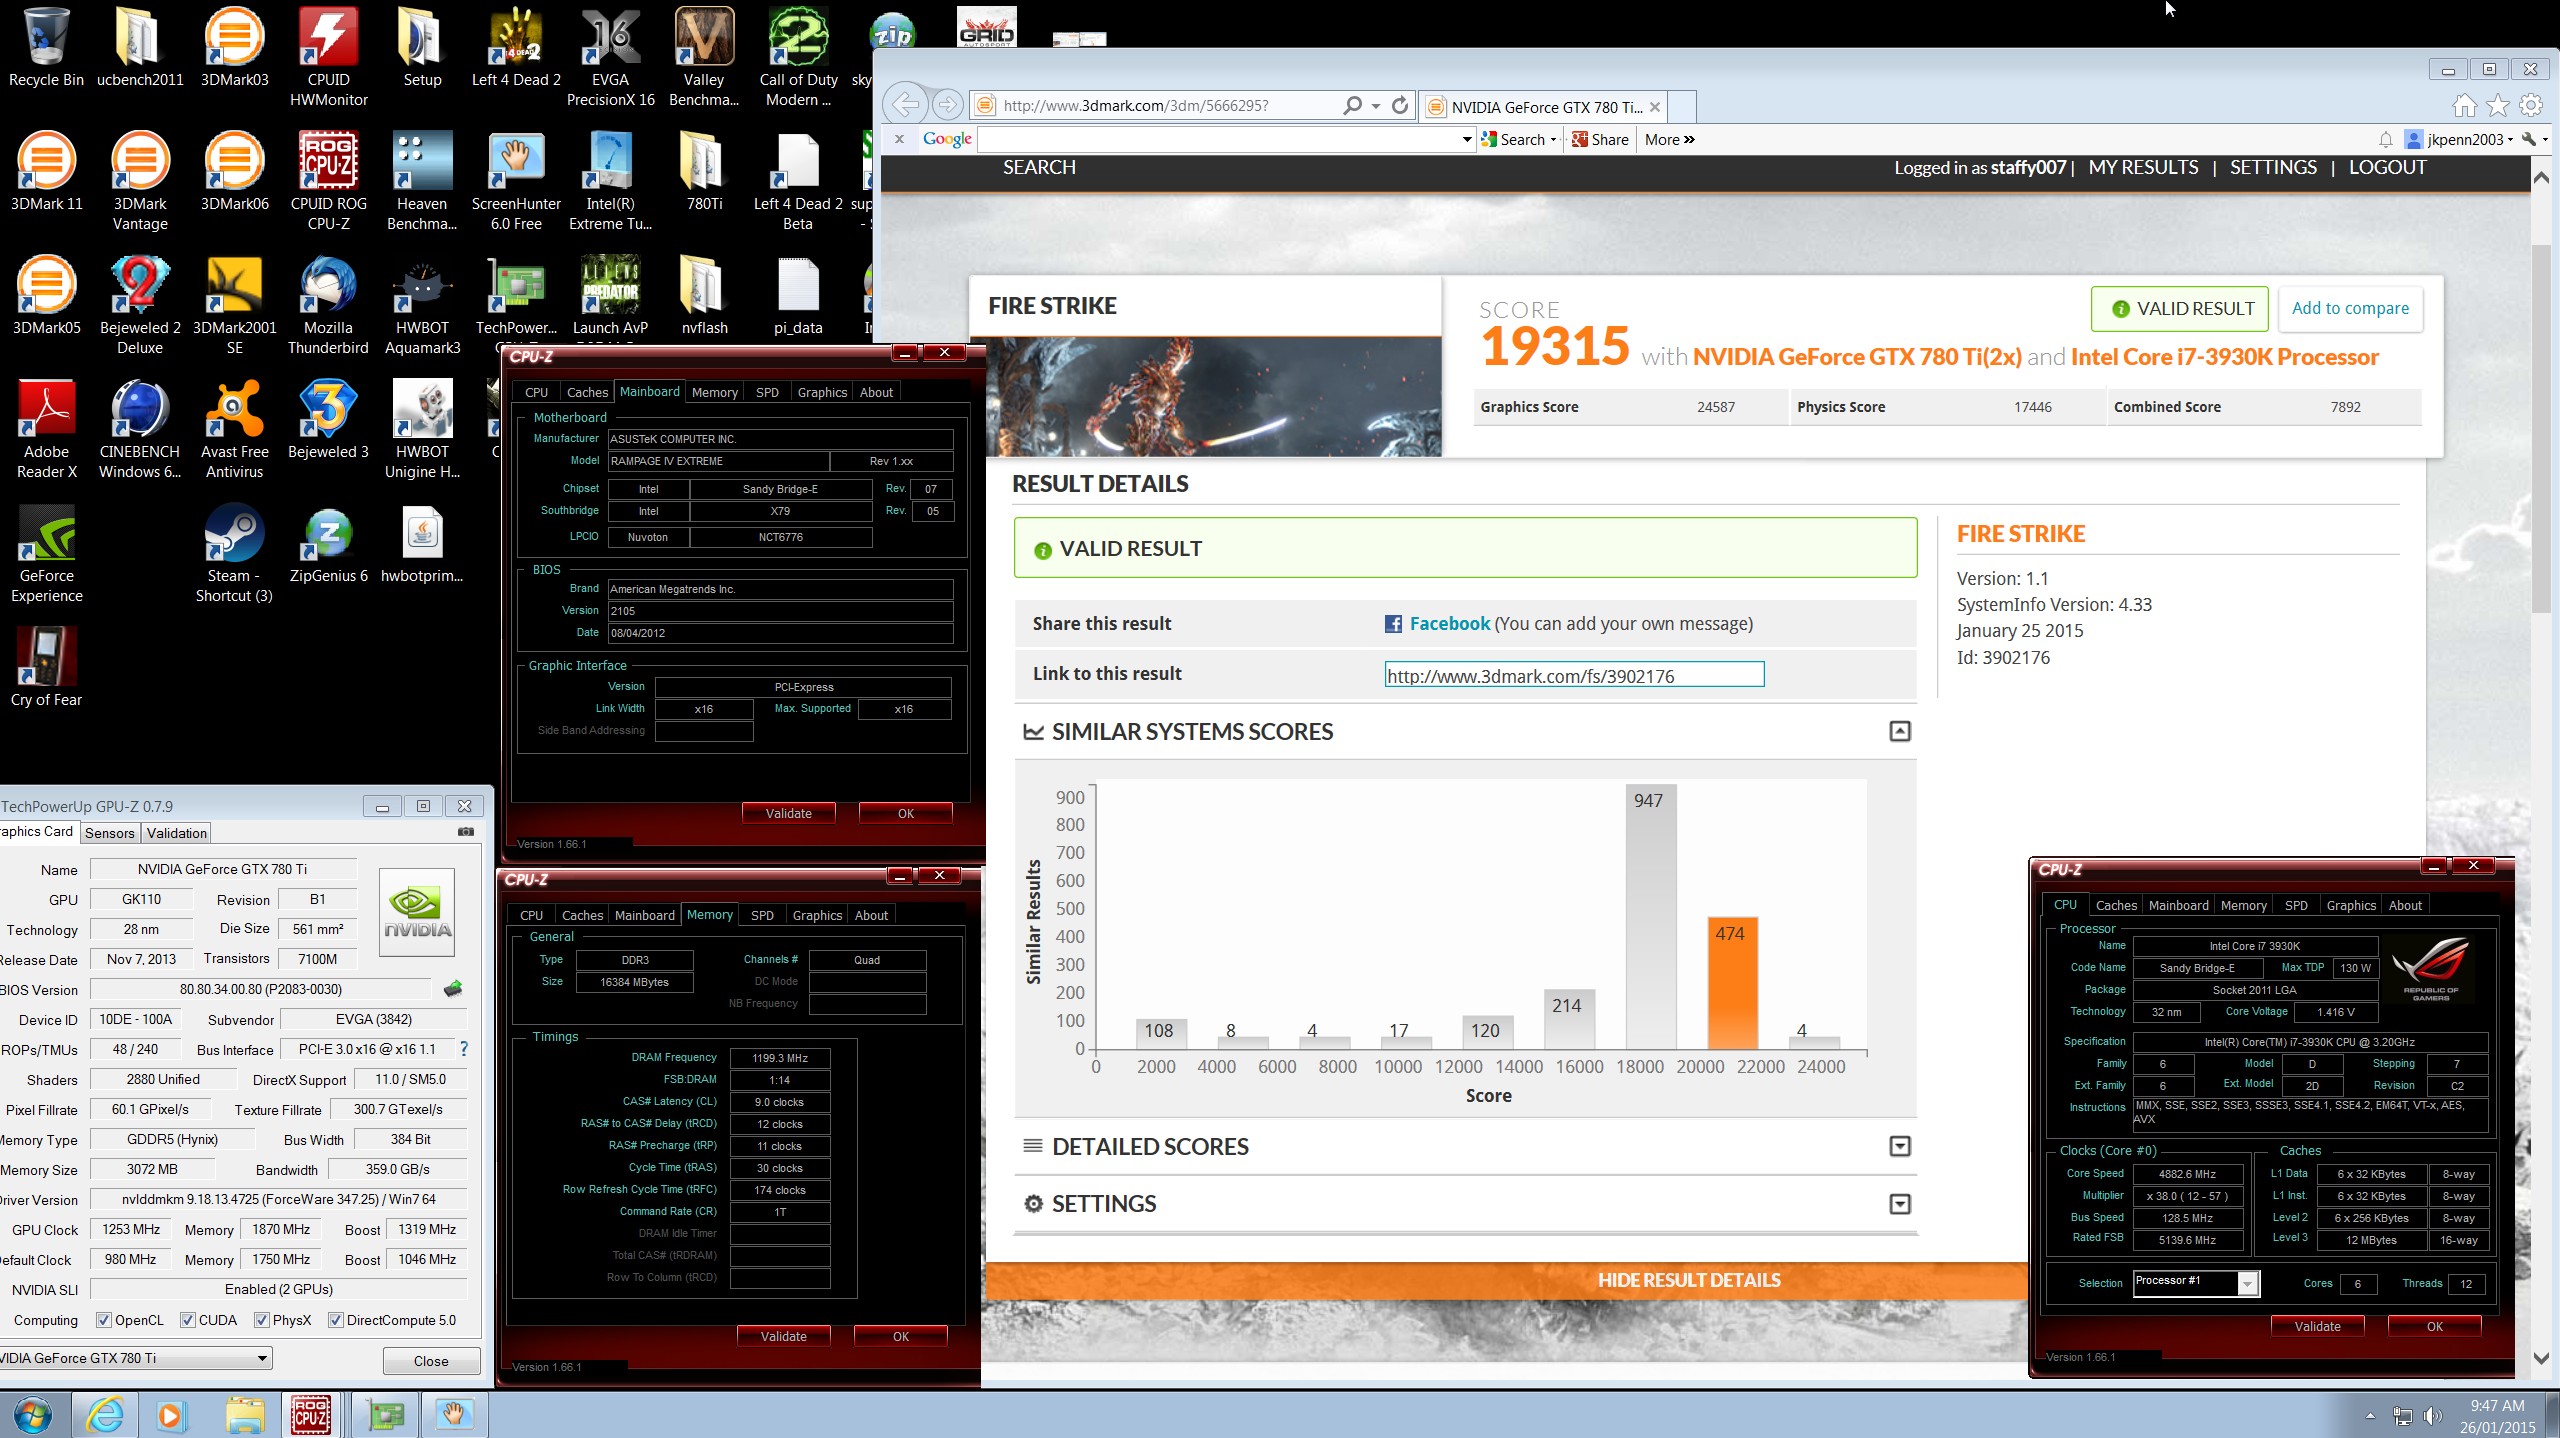The image size is (2560, 1438).
Task: Open GeForce Experience desktop icon
Action: click(x=46, y=553)
